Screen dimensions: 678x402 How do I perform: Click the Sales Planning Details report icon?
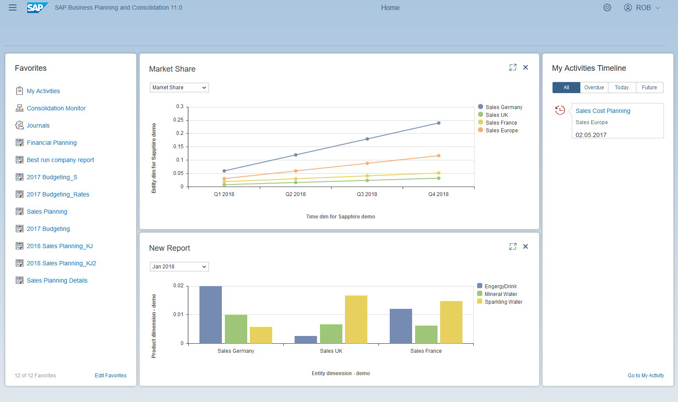19,280
